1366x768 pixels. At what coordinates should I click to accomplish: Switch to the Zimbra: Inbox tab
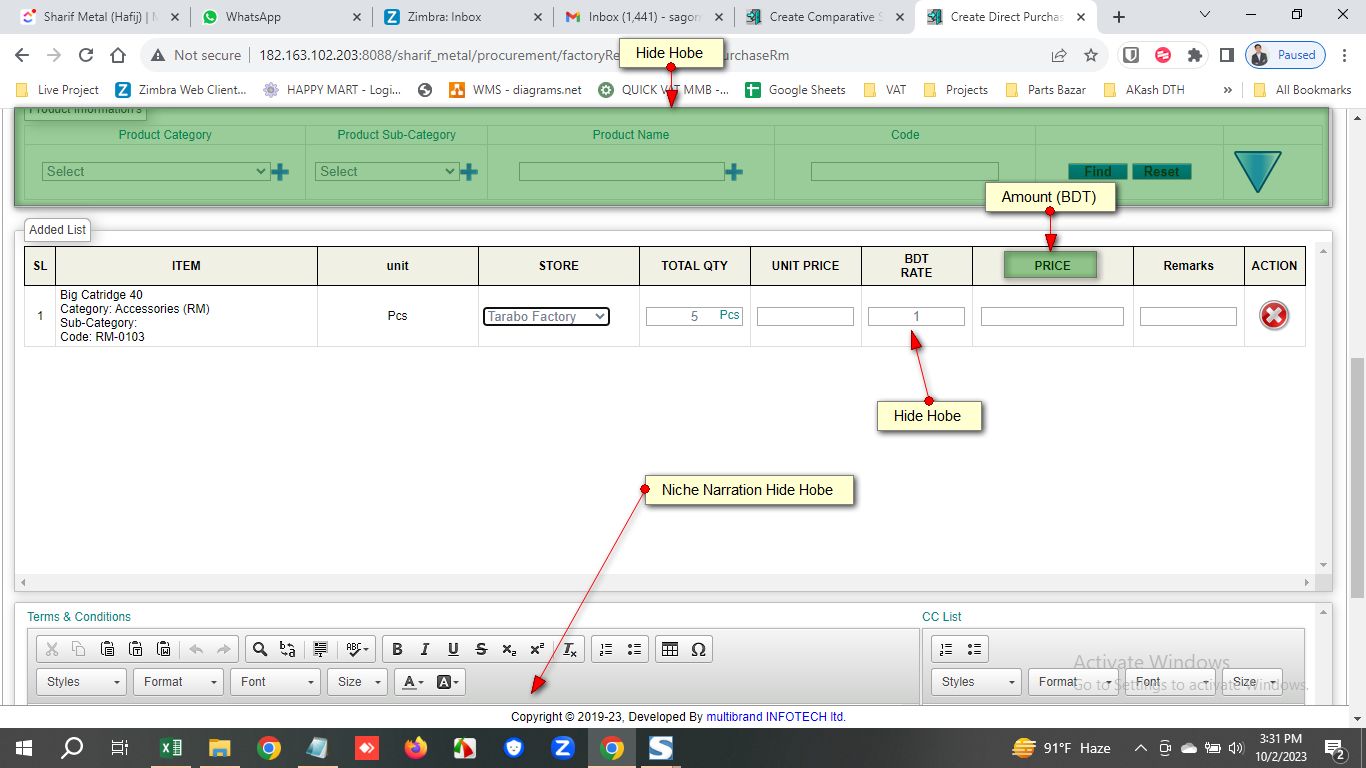tap(462, 17)
